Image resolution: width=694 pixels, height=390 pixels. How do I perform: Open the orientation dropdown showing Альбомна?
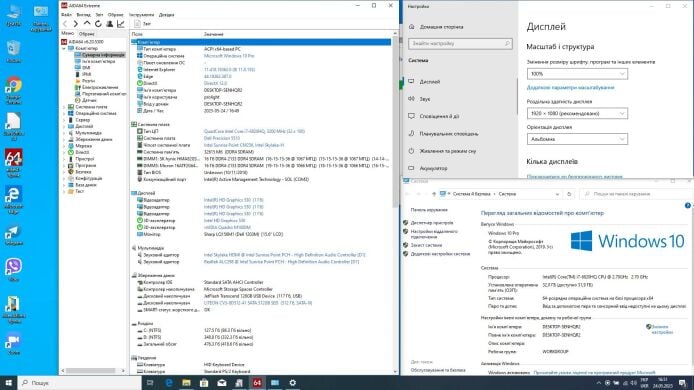577,139
